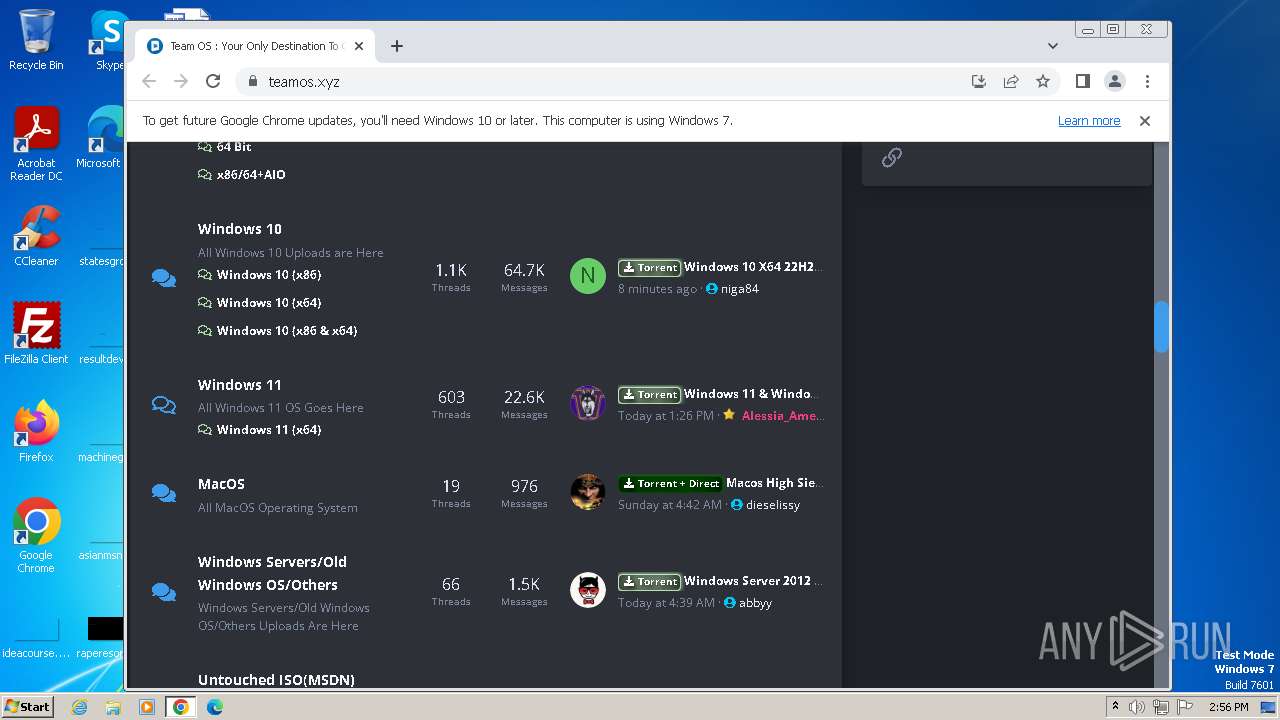The width and height of the screenshot is (1280, 720).
Task: Close the Team OS tab
Action: tap(359, 46)
